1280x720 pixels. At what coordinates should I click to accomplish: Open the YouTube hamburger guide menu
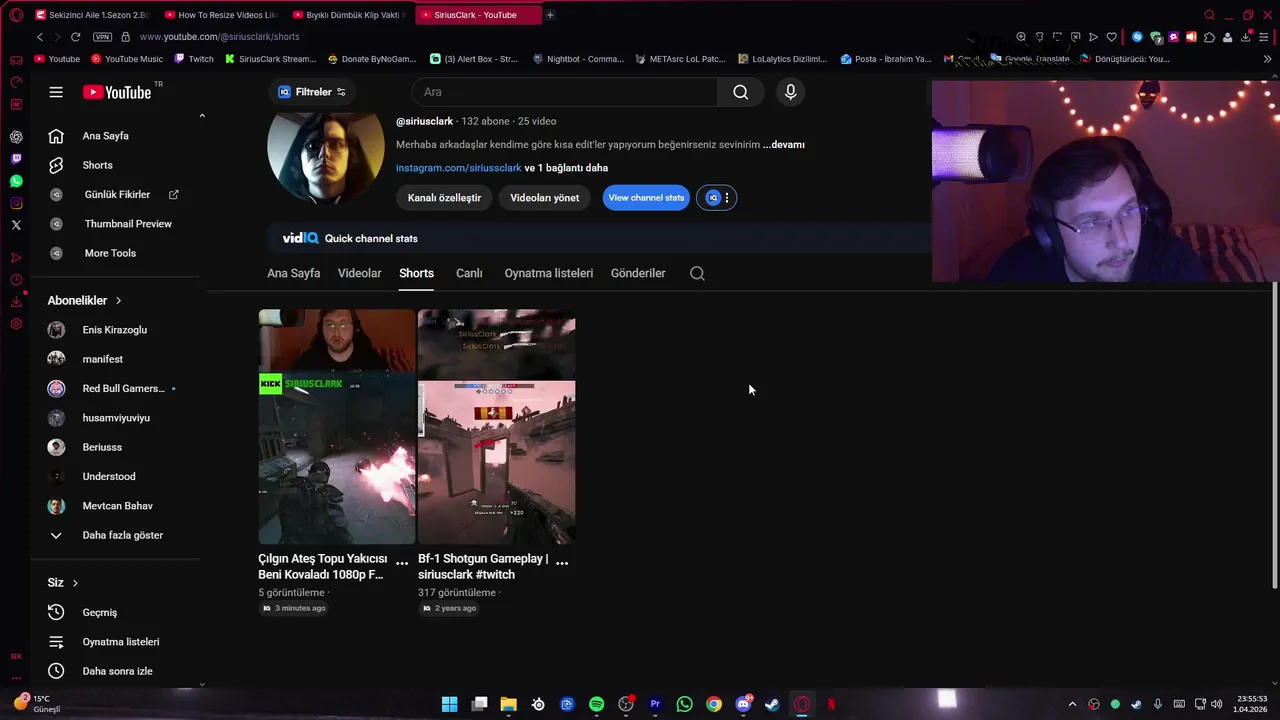point(56,92)
